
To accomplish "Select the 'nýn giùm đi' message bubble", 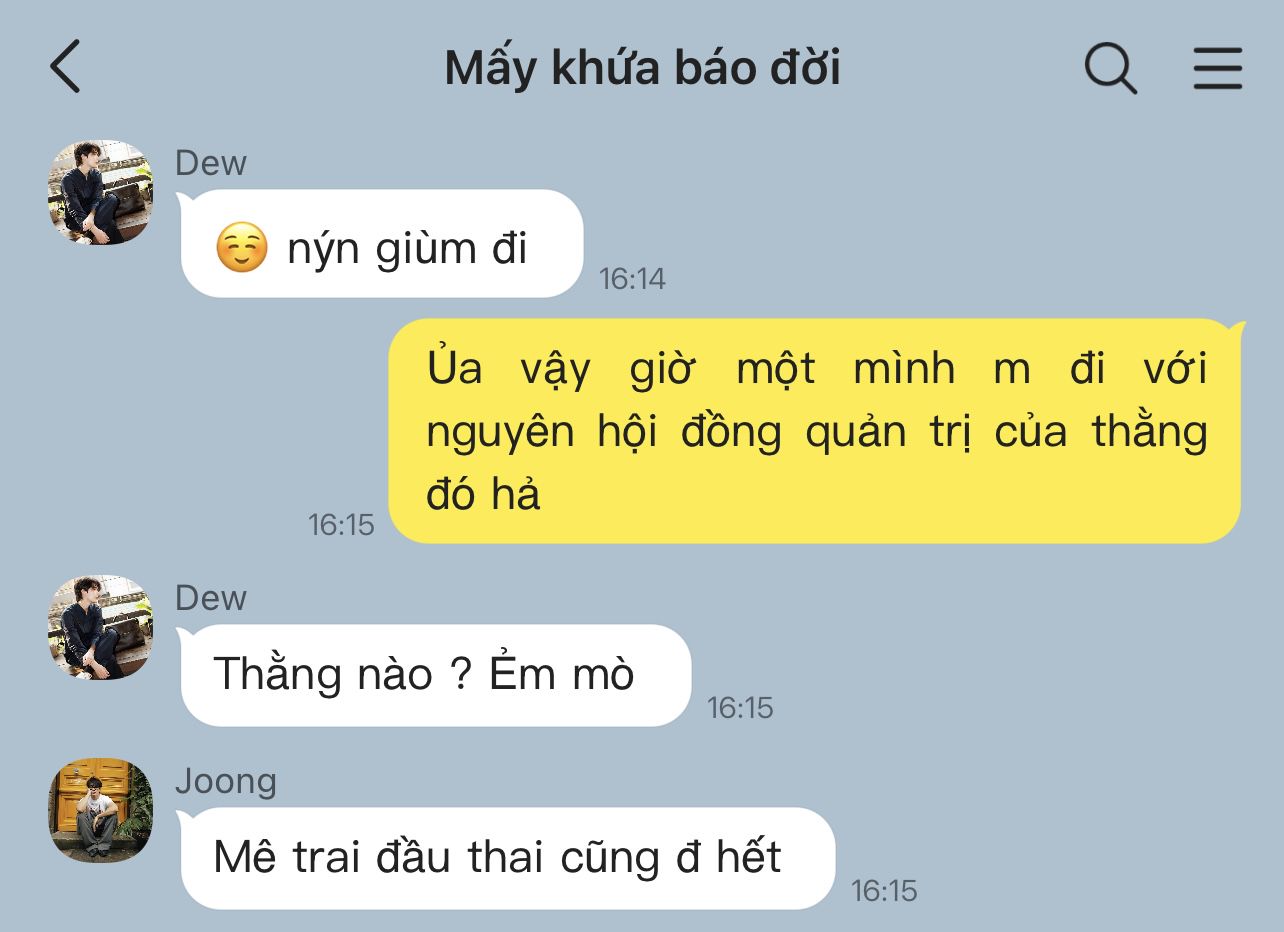I will (x=381, y=244).
